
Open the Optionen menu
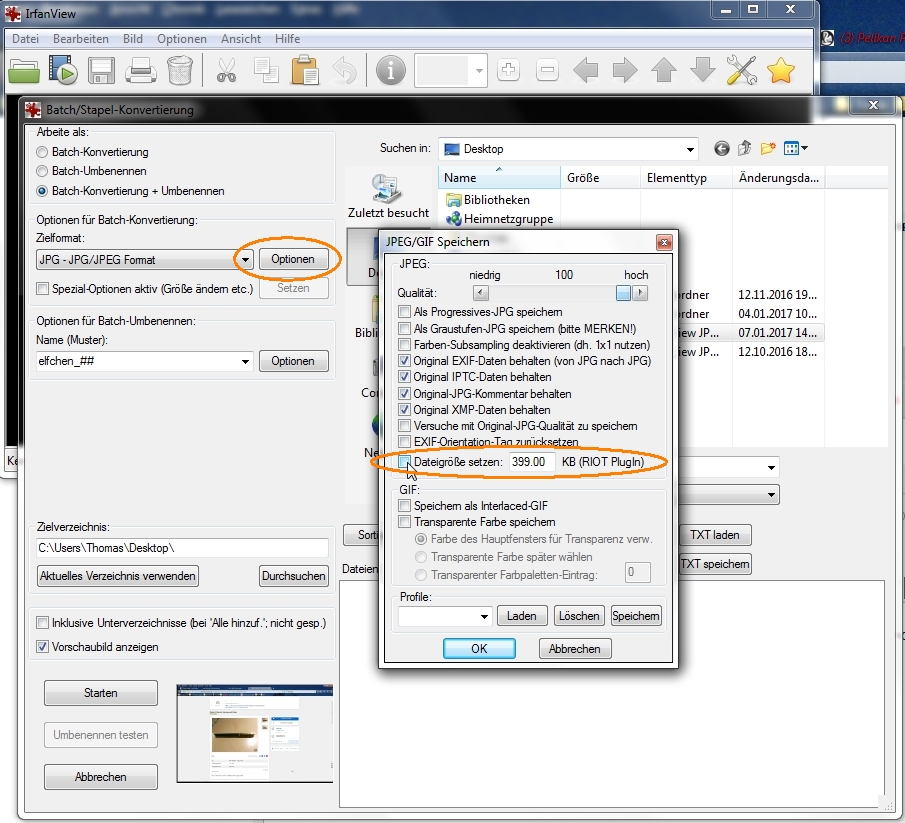pyautogui.click(x=182, y=39)
